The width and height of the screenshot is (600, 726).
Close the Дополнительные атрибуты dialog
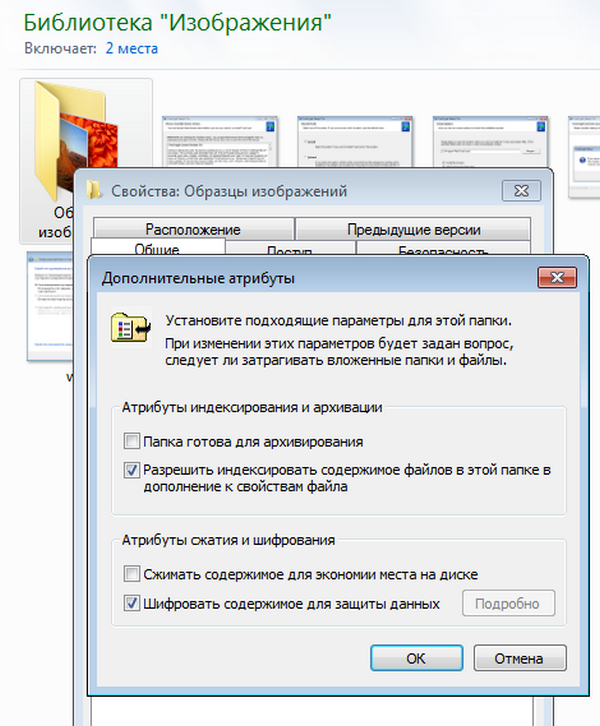point(557,277)
